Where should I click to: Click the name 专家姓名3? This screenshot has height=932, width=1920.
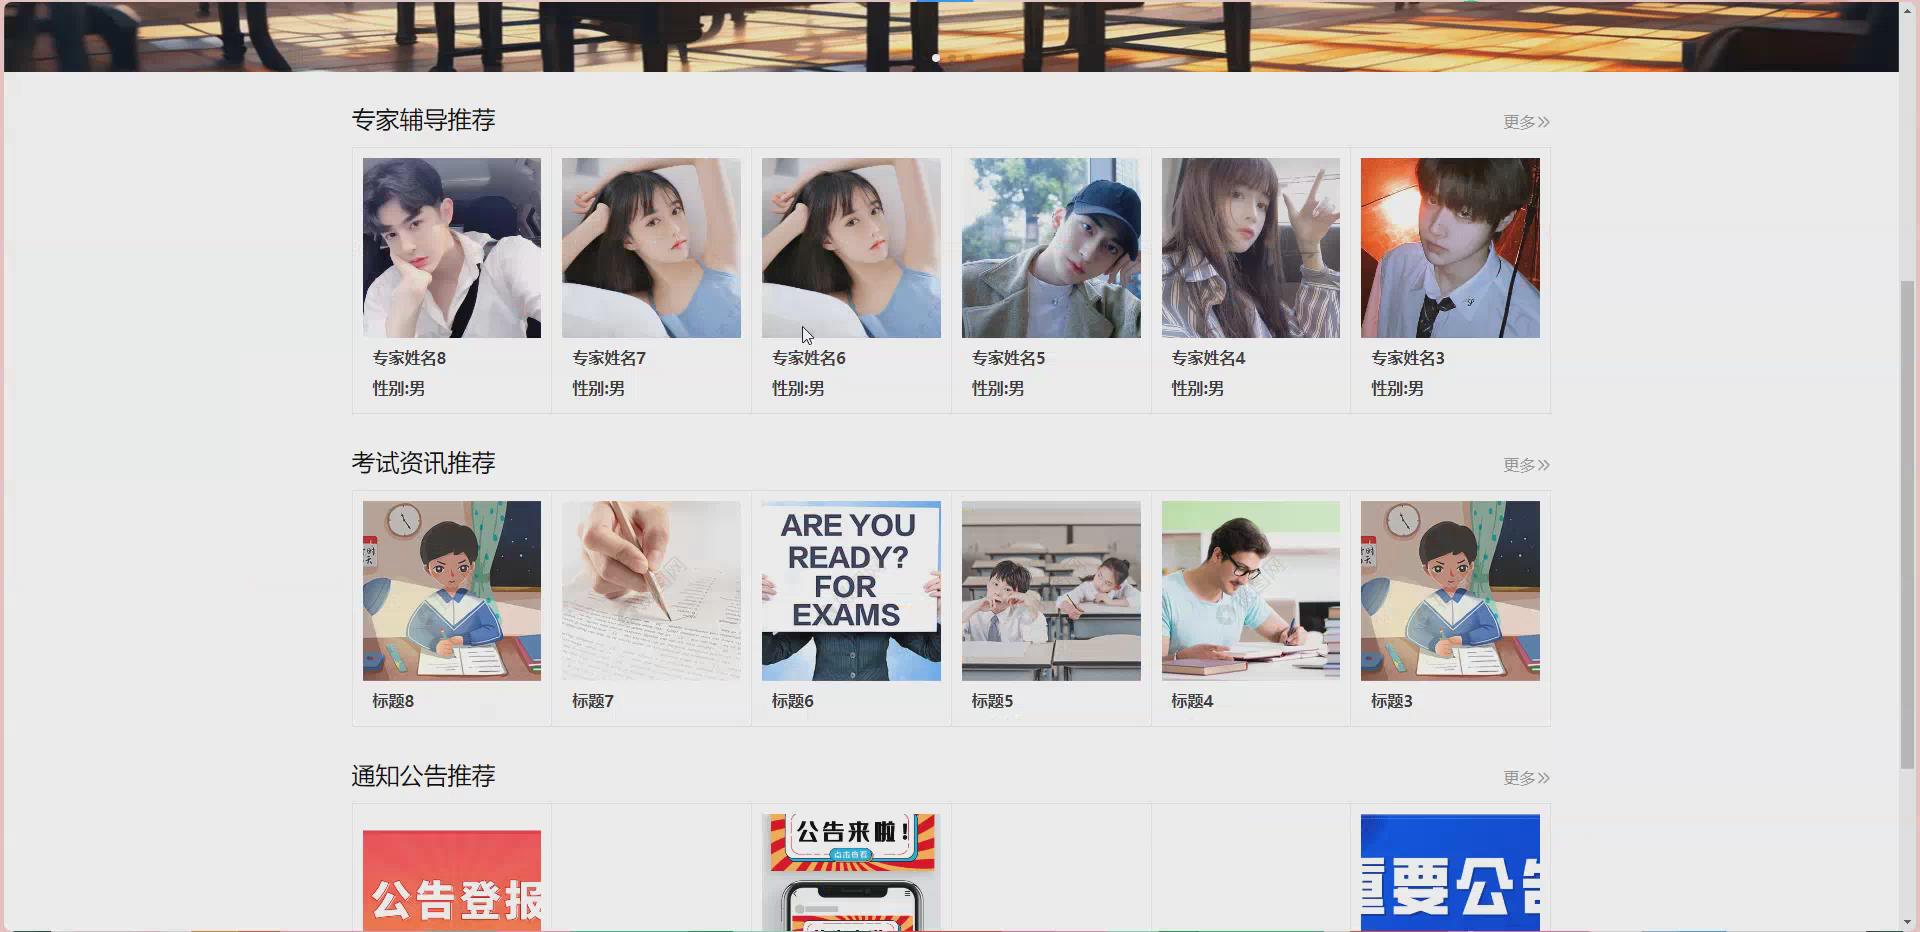click(1408, 358)
